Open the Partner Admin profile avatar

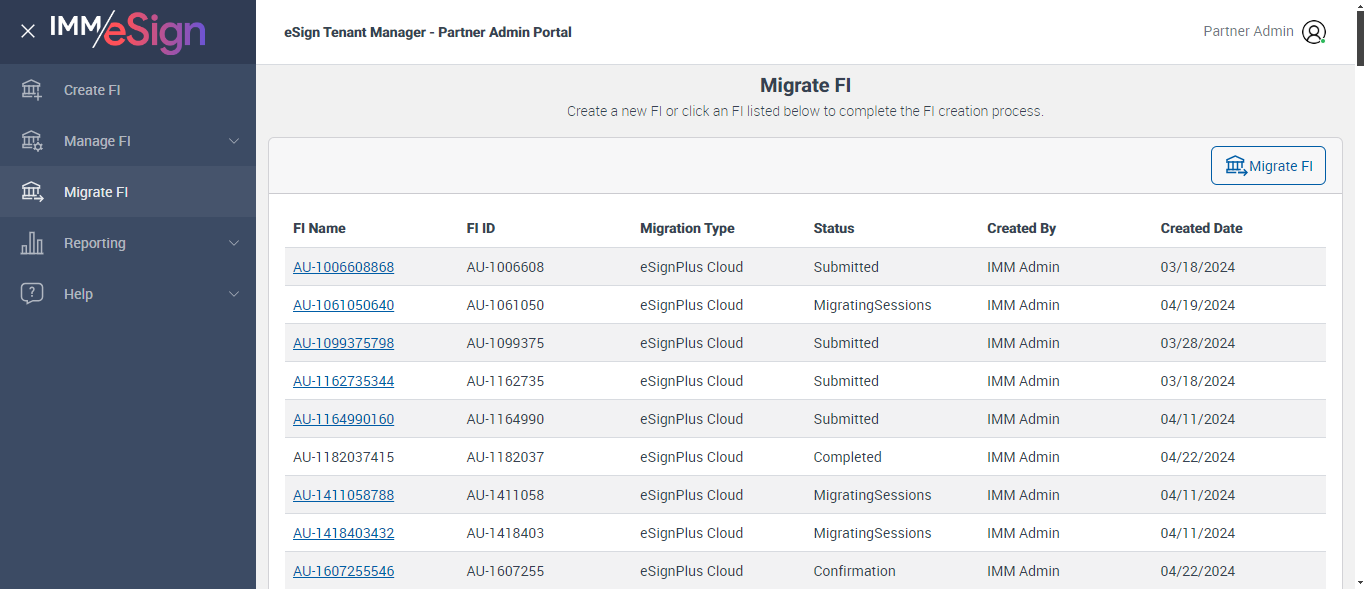pyautogui.click(x=1313, y=32)
